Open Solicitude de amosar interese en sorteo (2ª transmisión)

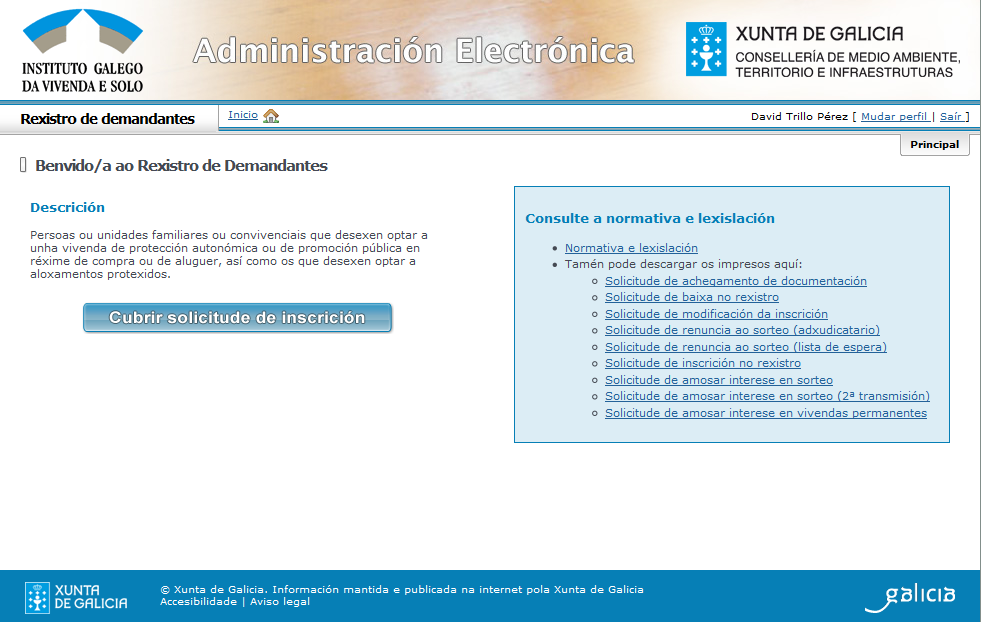pyautogui.click(x=767, y=396)
